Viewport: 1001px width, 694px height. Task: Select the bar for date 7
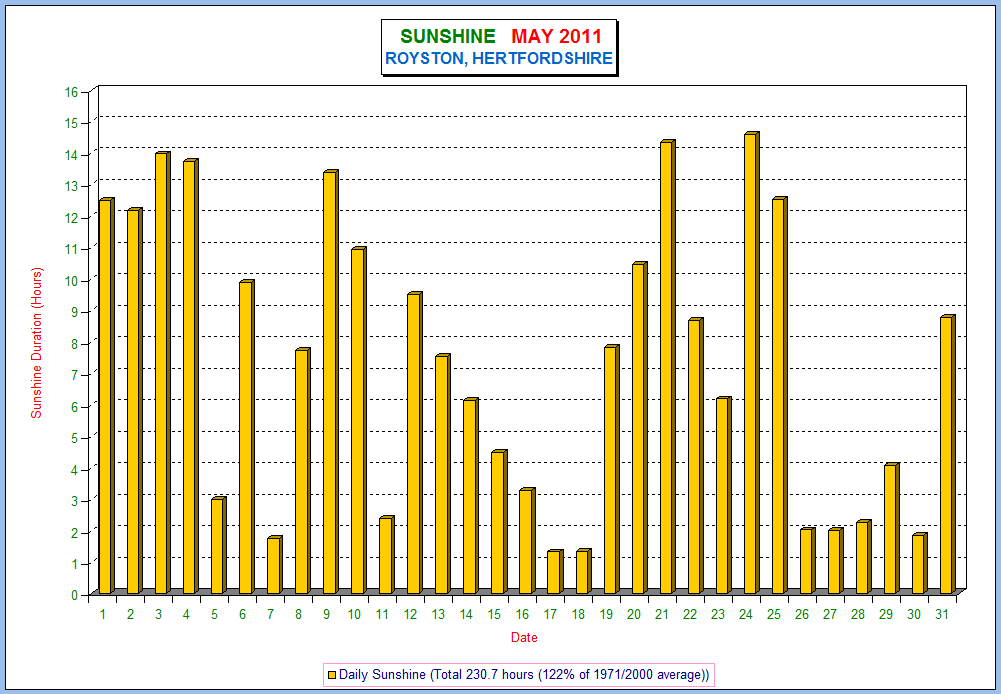tap(275, 564)
